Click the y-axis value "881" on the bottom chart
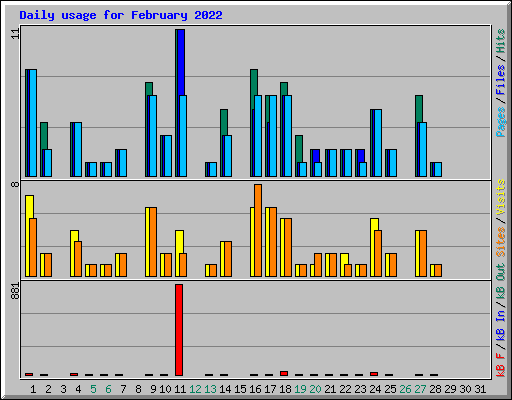The image size is (512, 400). pyautogui.click(x=15, y=291)
